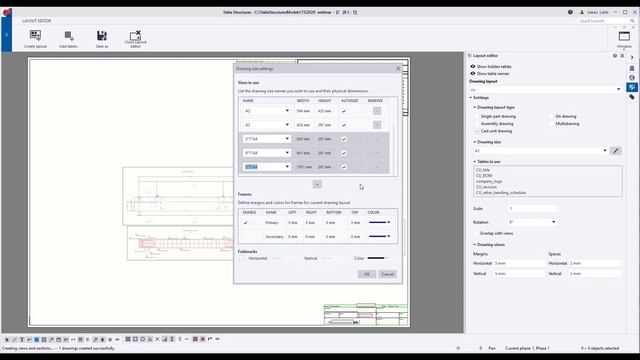Pick the Primary frame color swatch
The image size is (640, 360).
(380, 223)
